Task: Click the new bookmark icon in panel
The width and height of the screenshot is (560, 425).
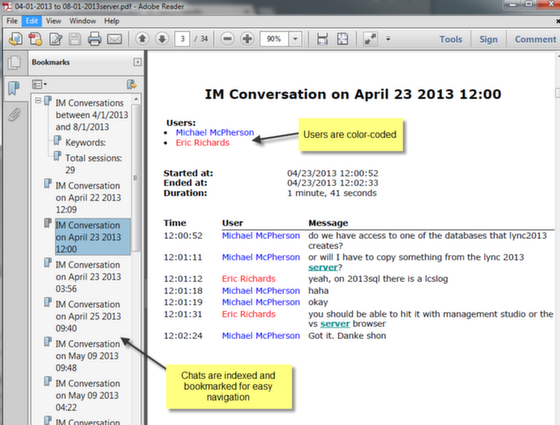Action: 132,84
